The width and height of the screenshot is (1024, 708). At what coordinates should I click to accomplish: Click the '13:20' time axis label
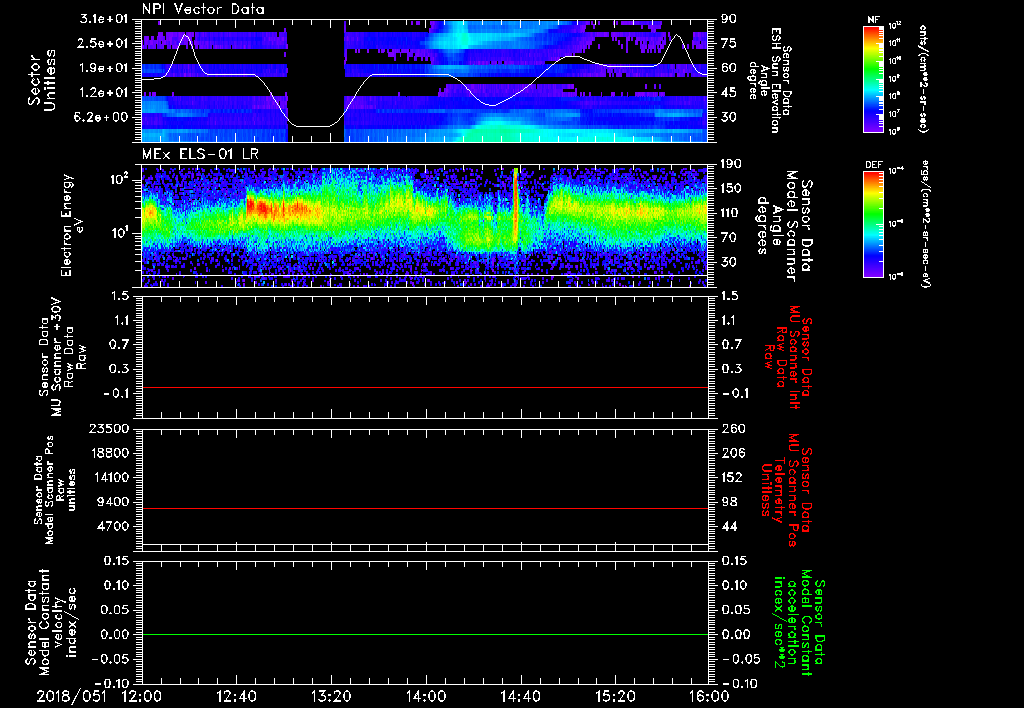(x=331, y=697)
